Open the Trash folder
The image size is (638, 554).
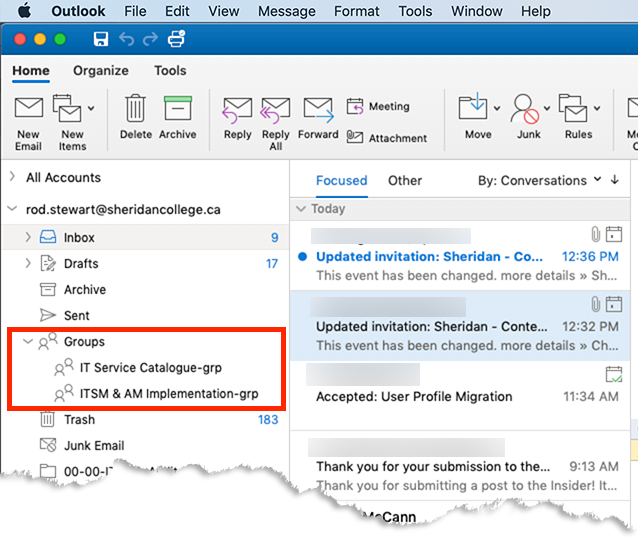pyautogui.click(x=145, y=420)
